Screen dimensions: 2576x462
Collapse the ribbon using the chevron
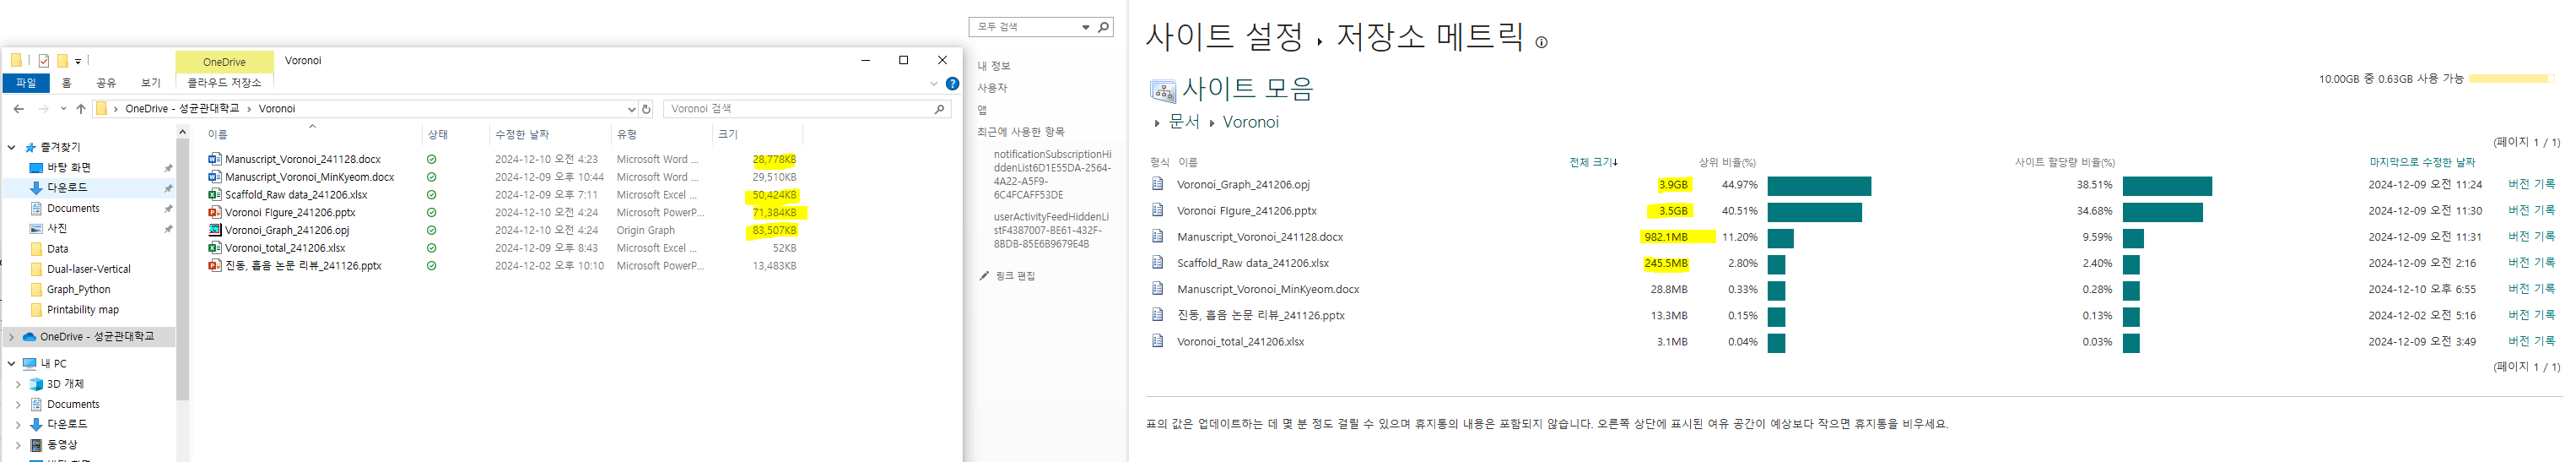pyautogui.click(x=934, y=84)
